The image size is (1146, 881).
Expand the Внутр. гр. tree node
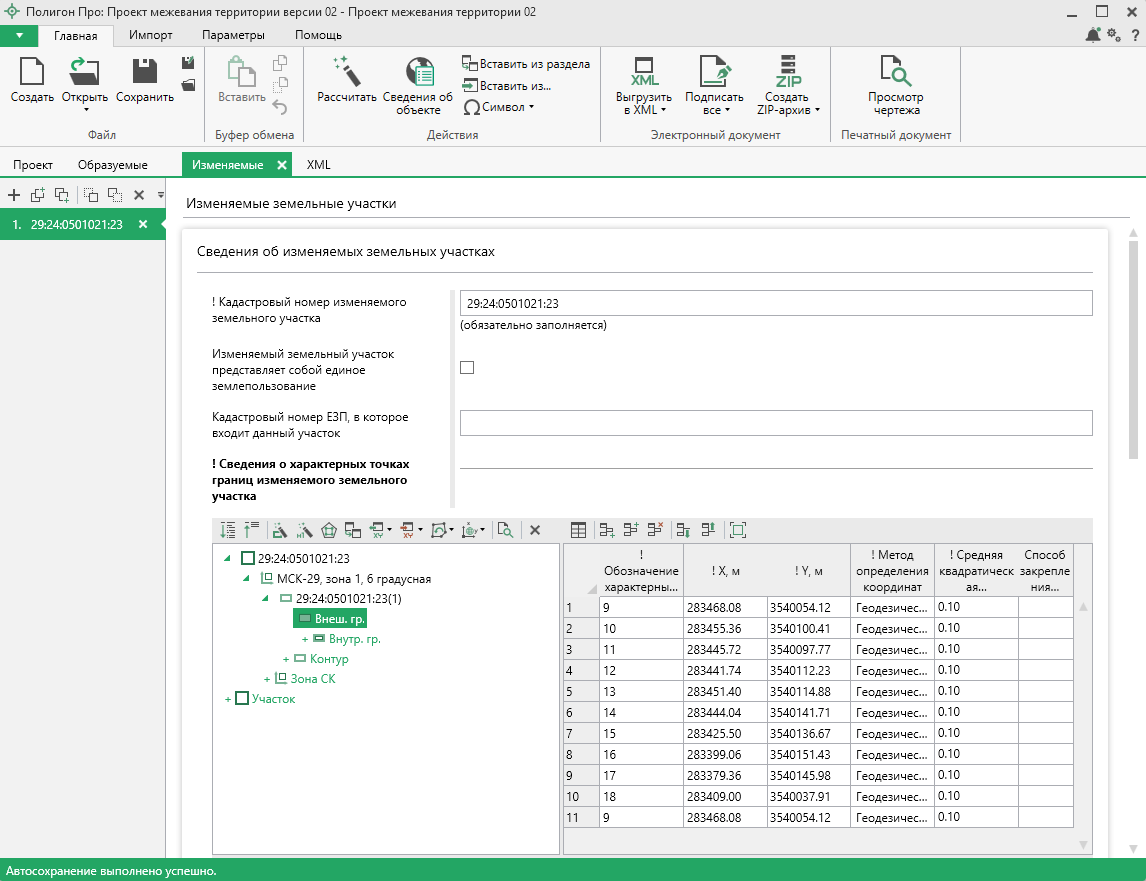tap(305, 639)
